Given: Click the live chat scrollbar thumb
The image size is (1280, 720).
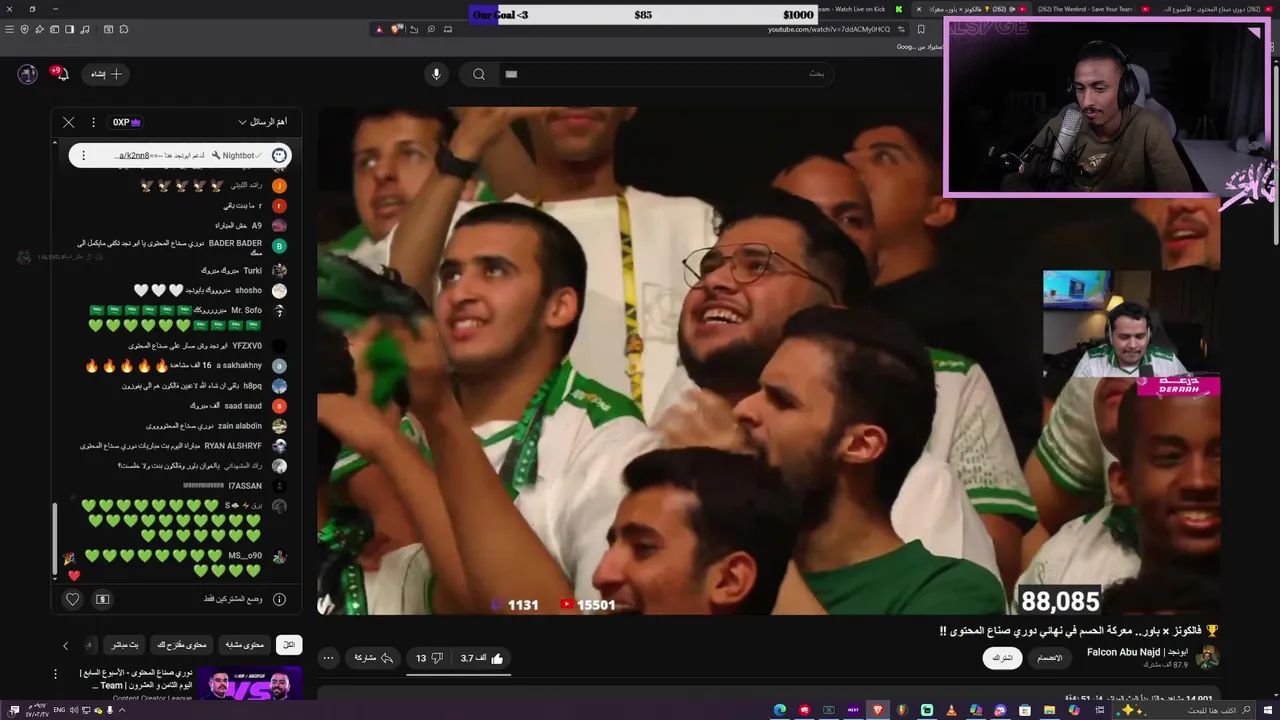Looking at the screenshot, I should (x=55, y=540).
